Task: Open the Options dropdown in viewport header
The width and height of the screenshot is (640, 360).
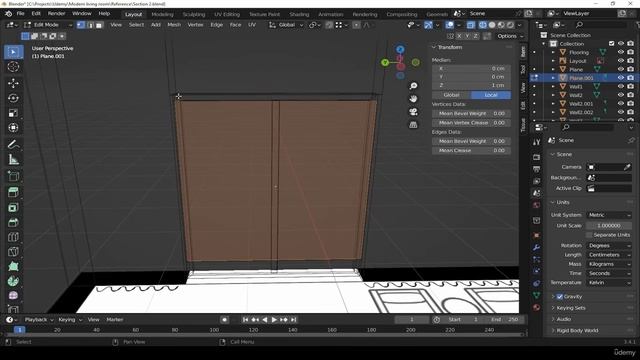Action: [510, 36]
